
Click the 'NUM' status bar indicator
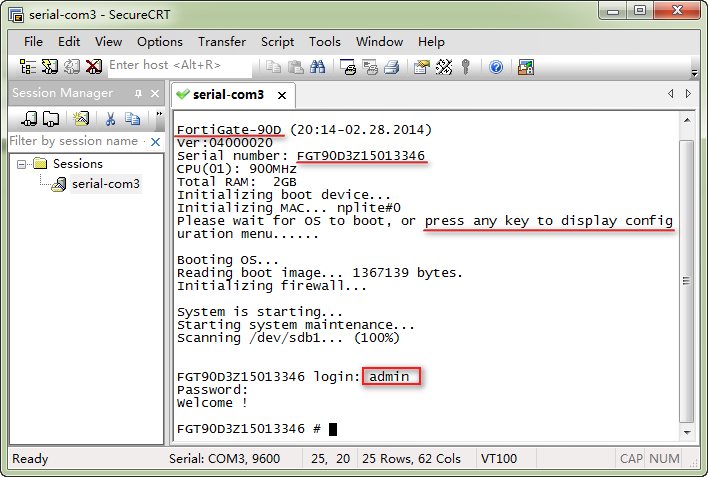664,459
